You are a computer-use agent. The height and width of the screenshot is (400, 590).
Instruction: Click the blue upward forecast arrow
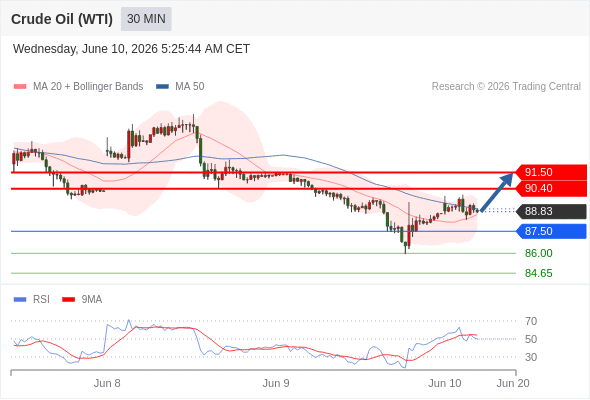[x=497, y=192]
